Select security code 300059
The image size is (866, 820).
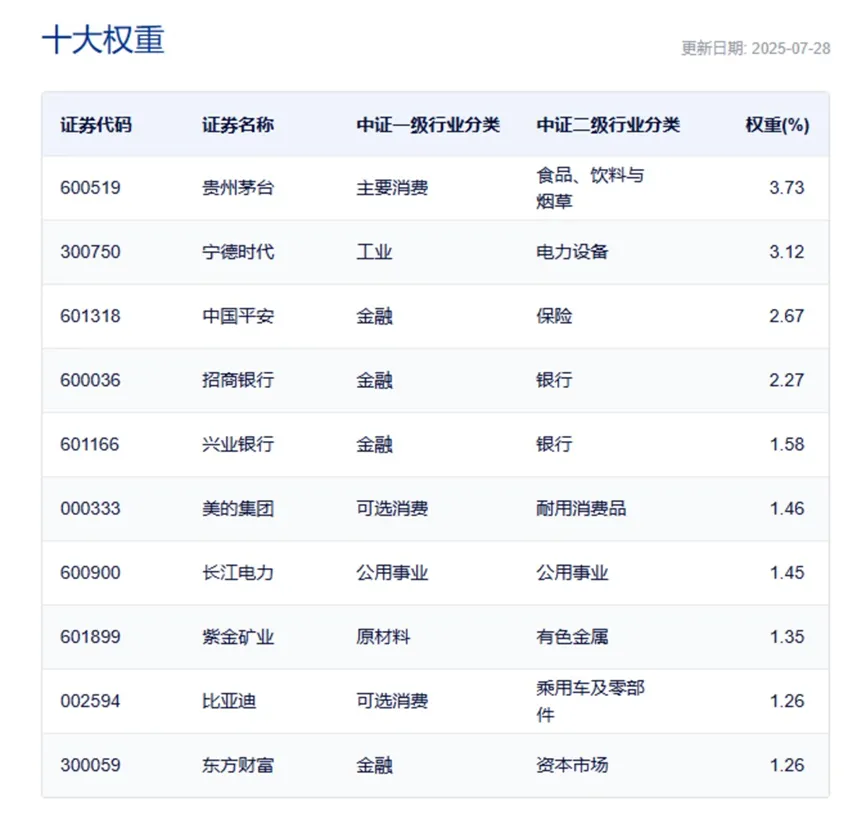(x=90, y=765)
